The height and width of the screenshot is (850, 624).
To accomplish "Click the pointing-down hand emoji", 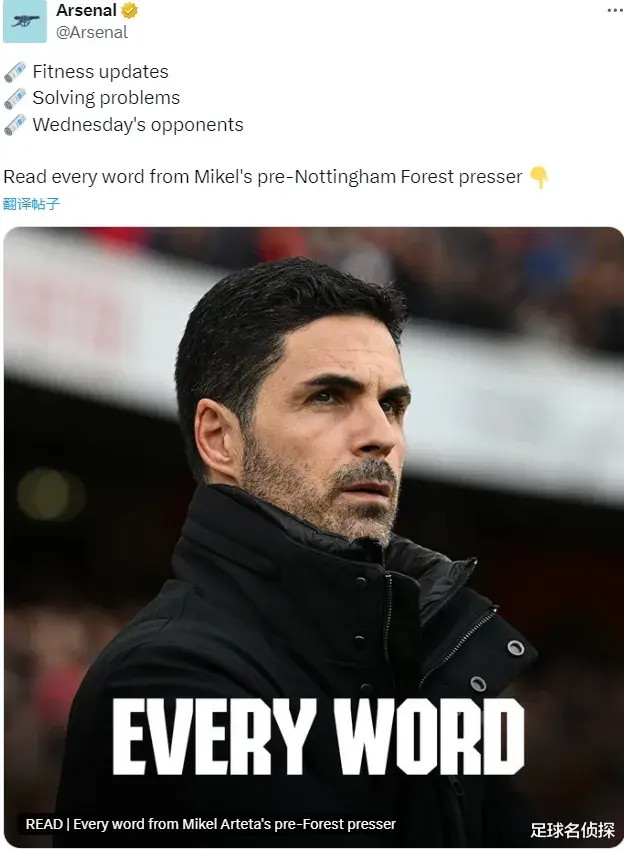I will click(538, 177).
